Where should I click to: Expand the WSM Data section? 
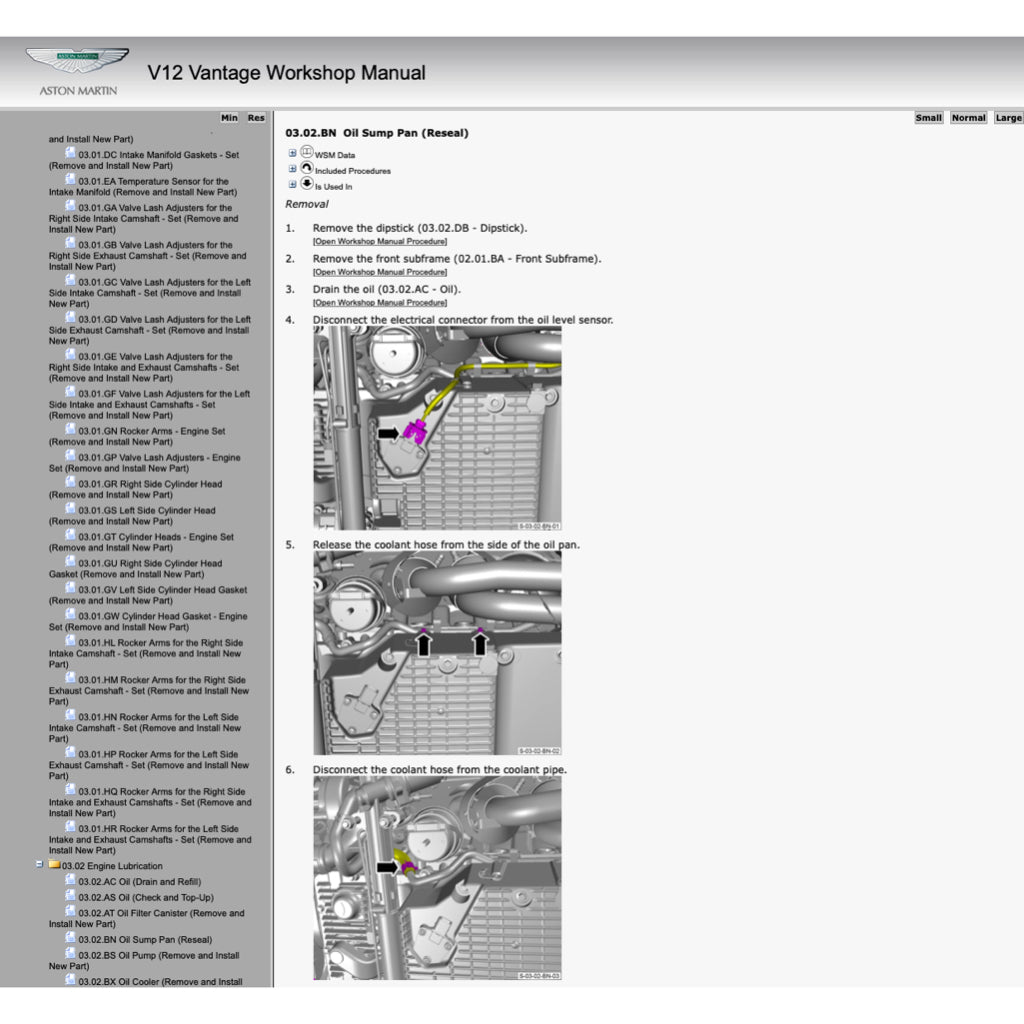(x=292, y=153)
